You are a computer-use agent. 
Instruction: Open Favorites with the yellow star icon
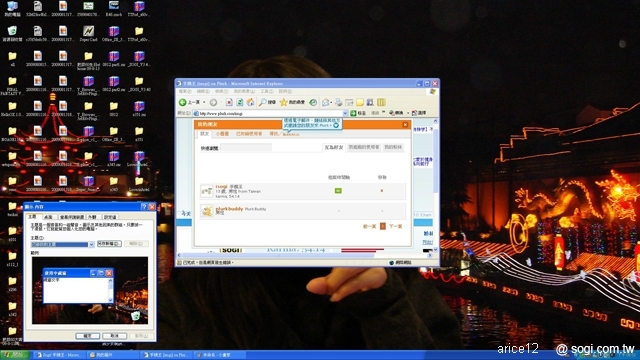tap(283, 102)
